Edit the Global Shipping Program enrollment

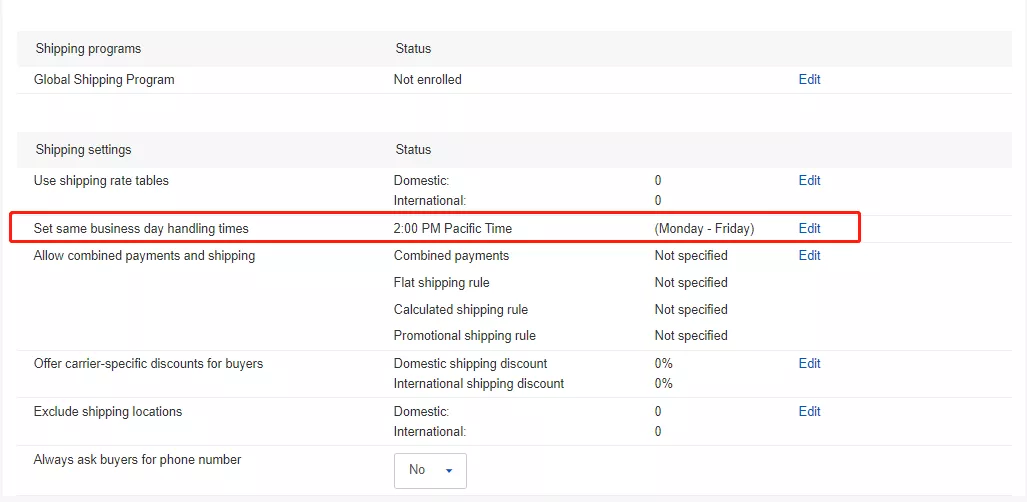pos(809,79)
